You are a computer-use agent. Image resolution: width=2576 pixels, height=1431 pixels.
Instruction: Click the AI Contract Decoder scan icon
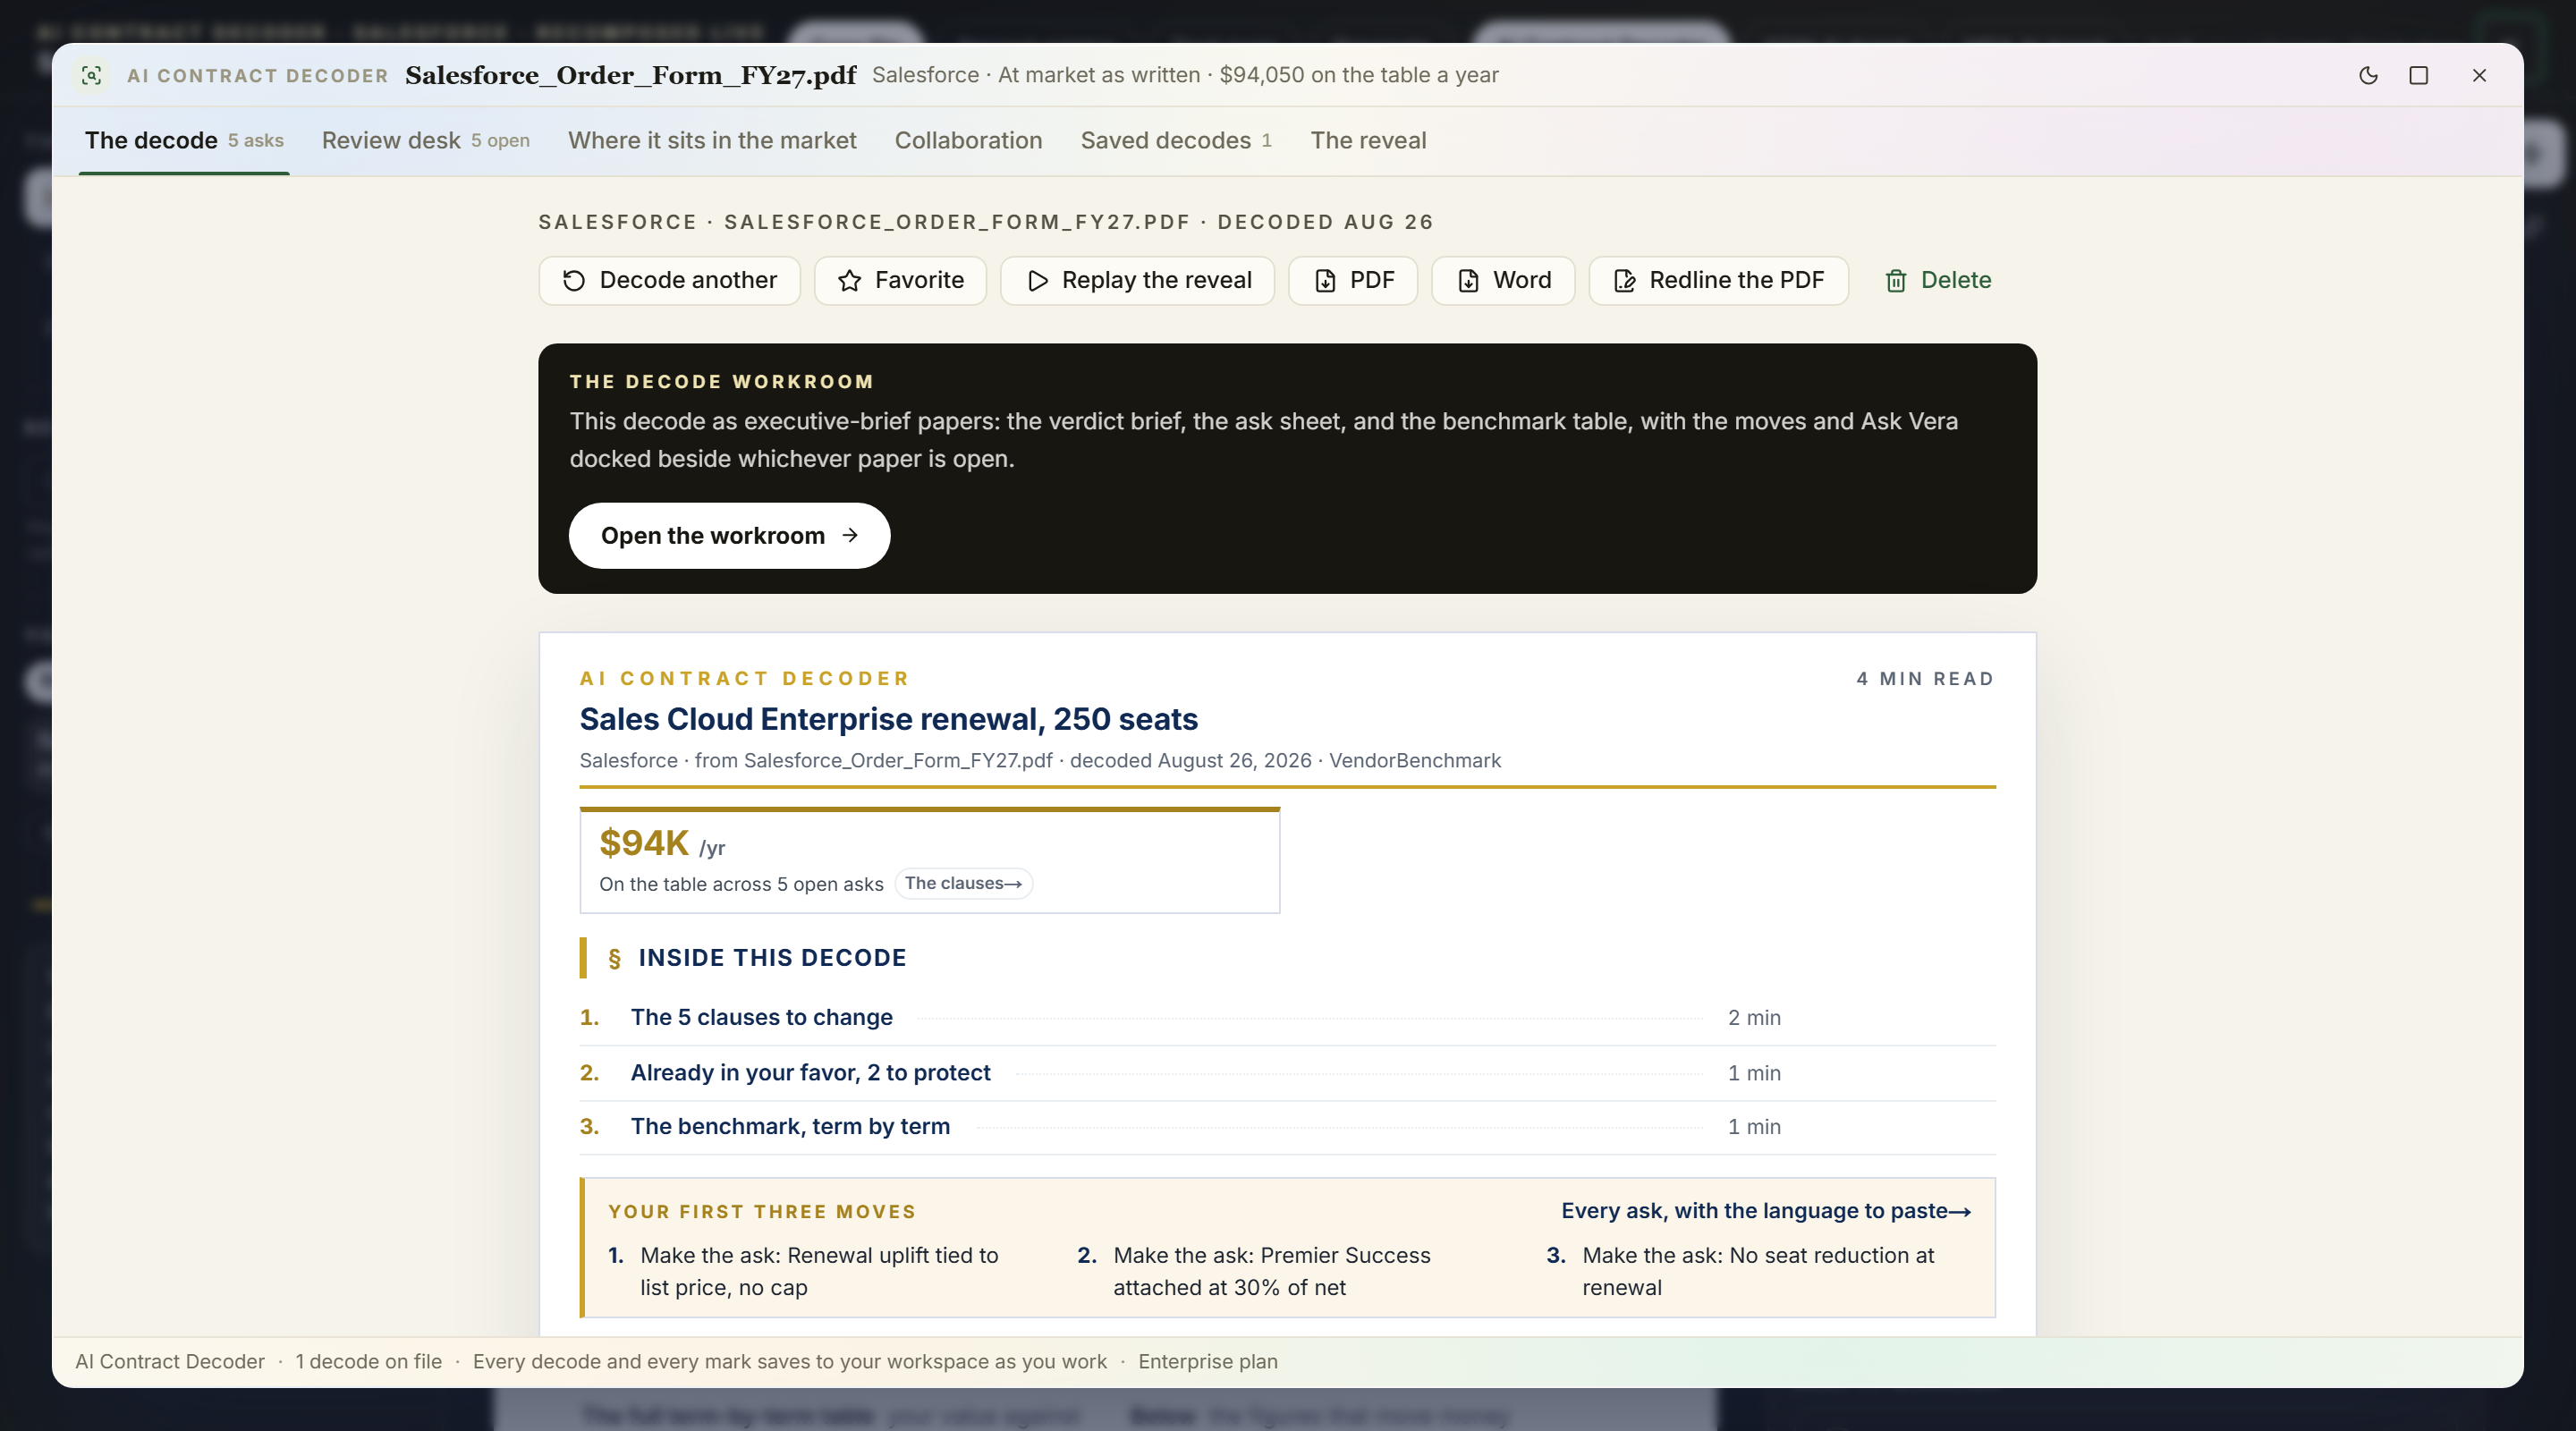[x=91, y=75]
